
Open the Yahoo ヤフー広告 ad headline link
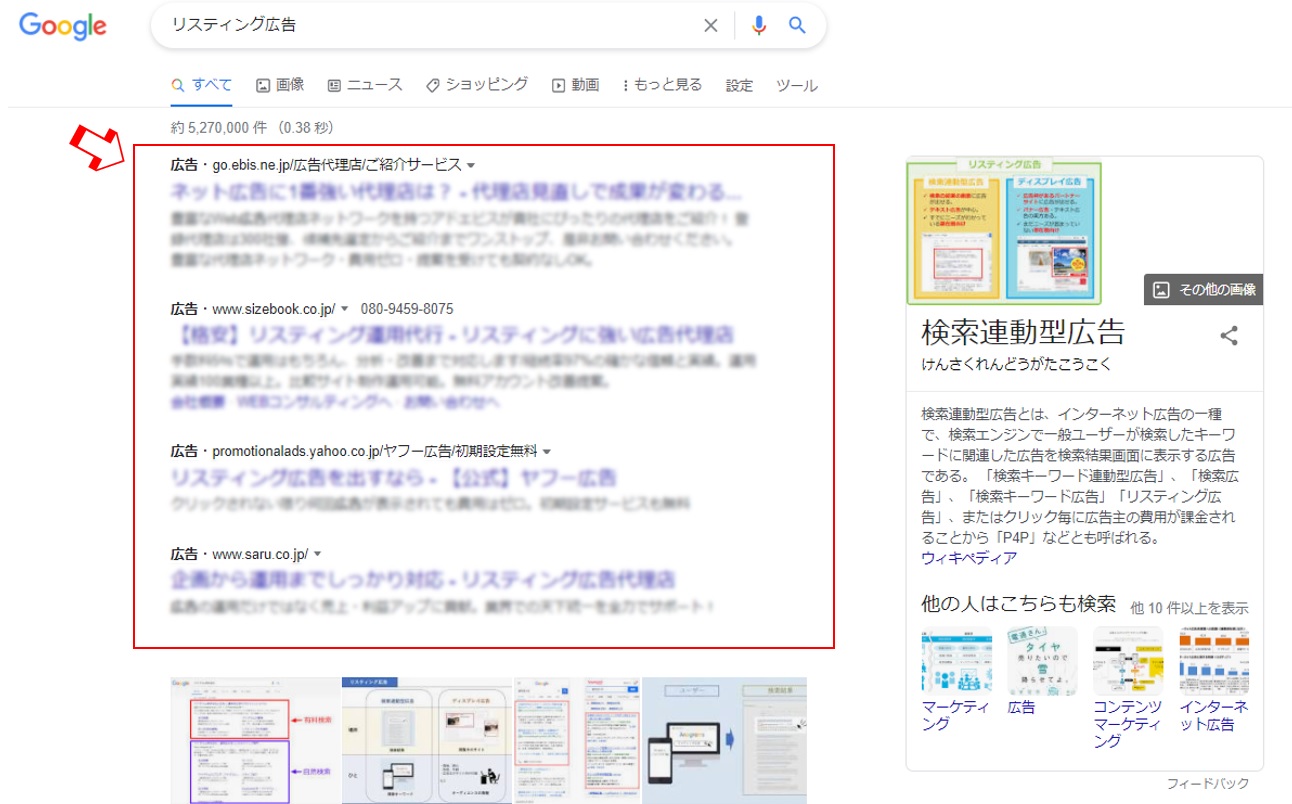click(x=393, y=477)
